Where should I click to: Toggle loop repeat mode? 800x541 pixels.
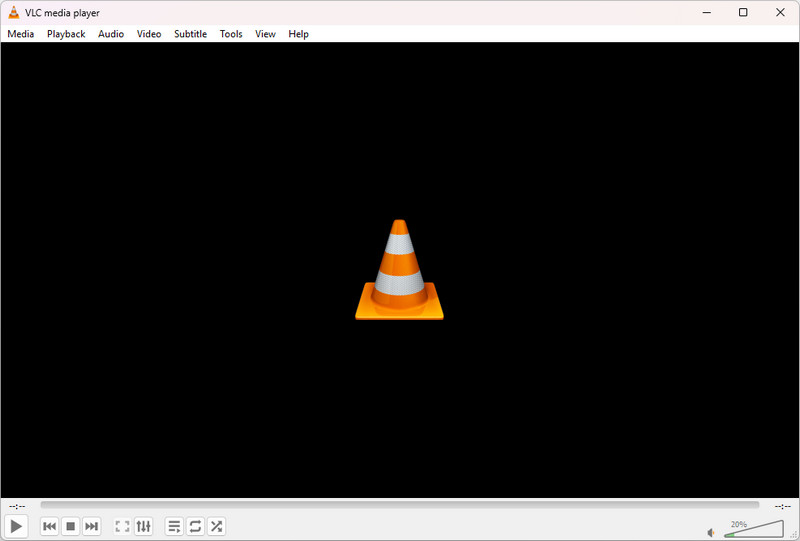(x=195, y=526)
